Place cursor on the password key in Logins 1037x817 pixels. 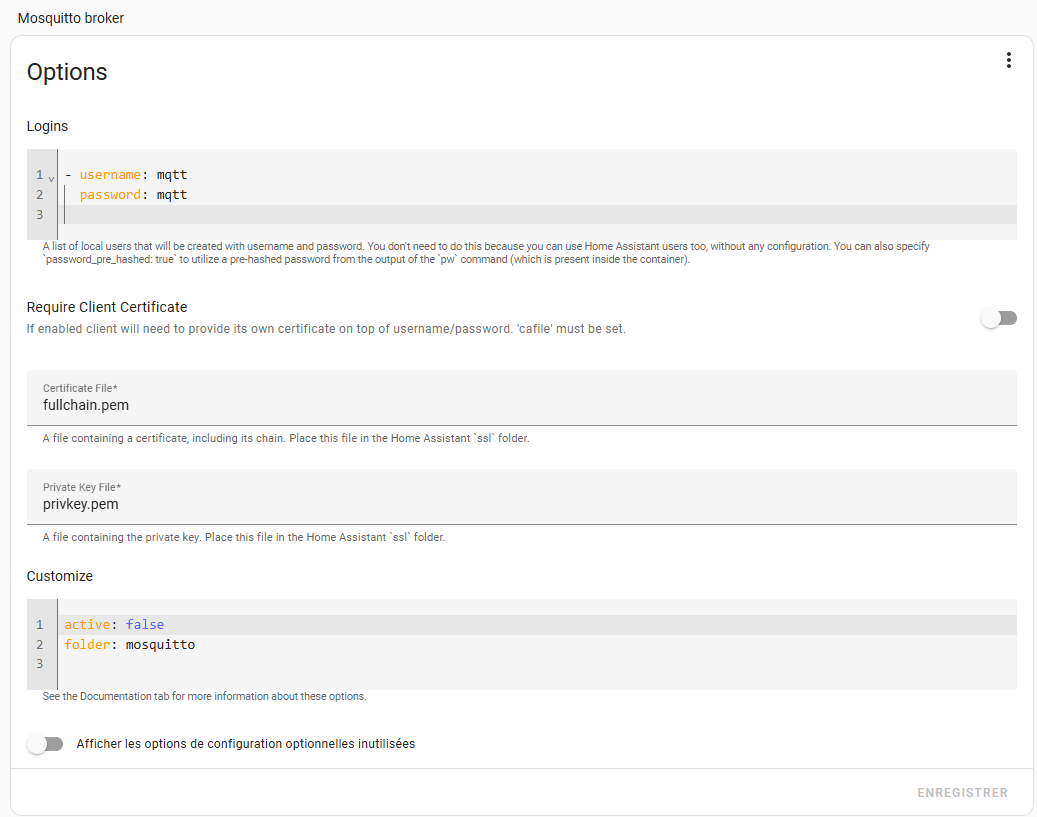pyautogui.click(x=110, y=195)
